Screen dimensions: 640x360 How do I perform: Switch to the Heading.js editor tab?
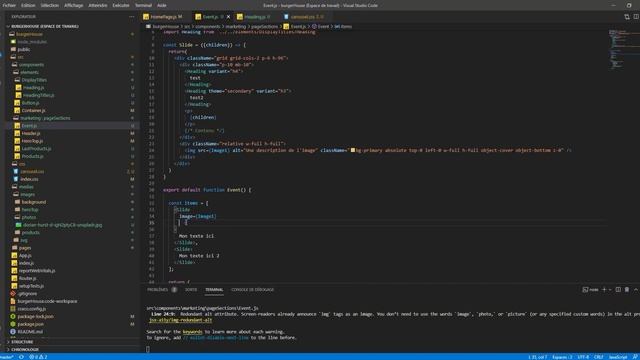255,17
